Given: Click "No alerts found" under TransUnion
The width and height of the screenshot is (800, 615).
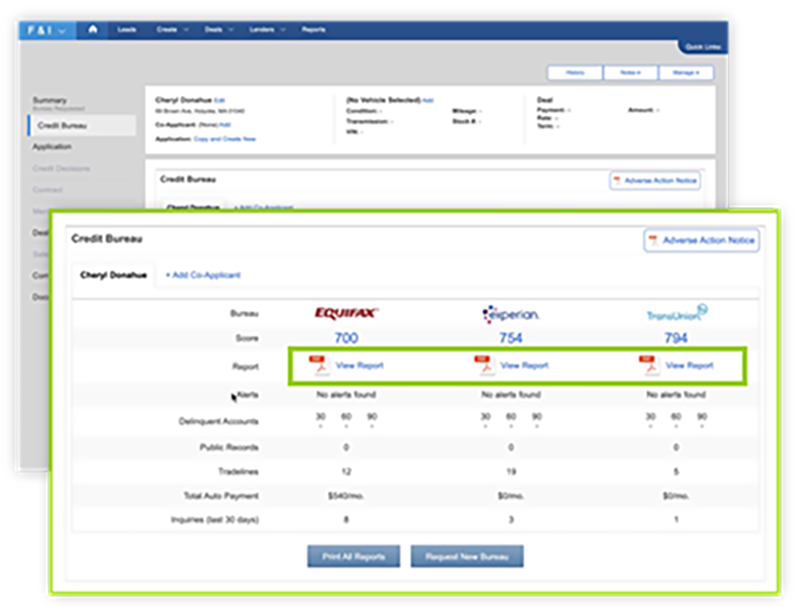Looking at the screenshot, I should pos(676,395).
